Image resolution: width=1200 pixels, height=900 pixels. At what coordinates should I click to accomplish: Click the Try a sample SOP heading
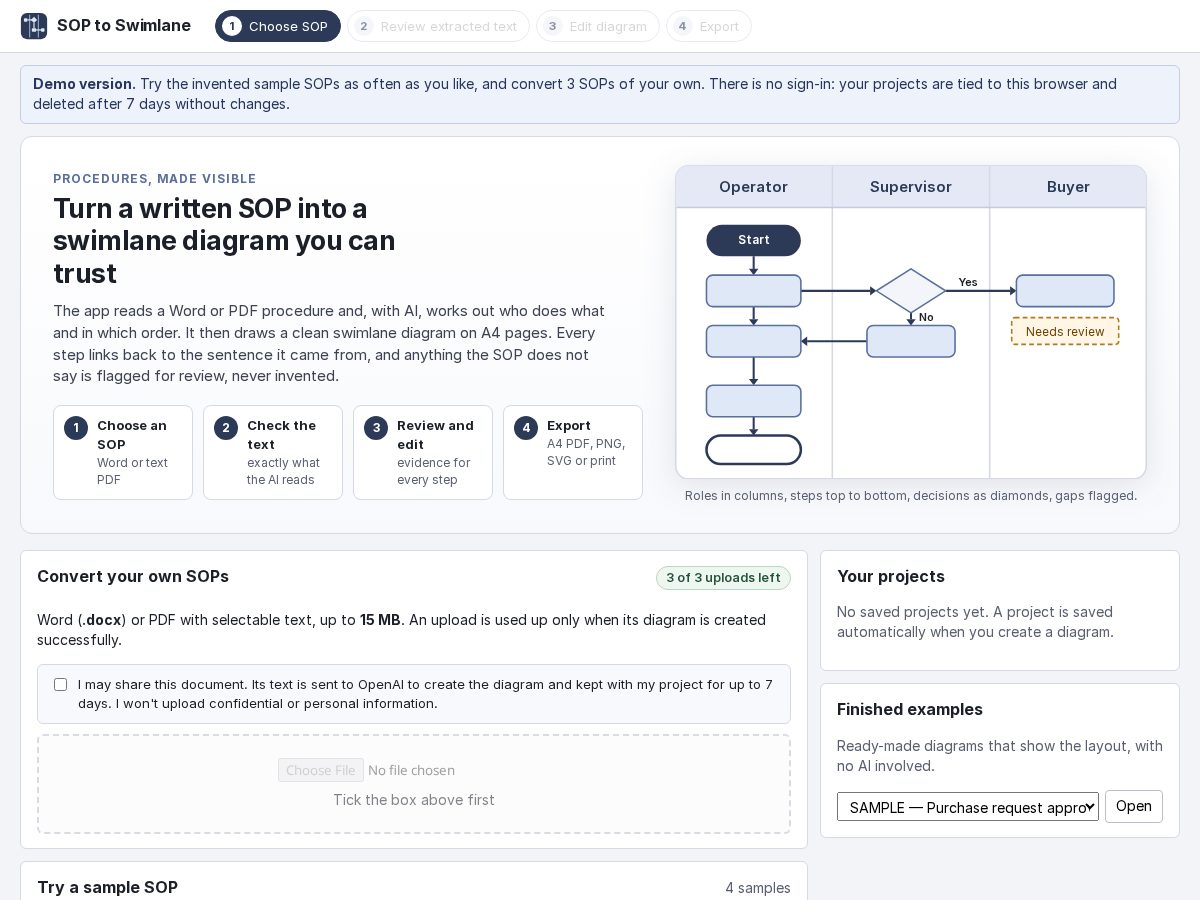(108, 887)
